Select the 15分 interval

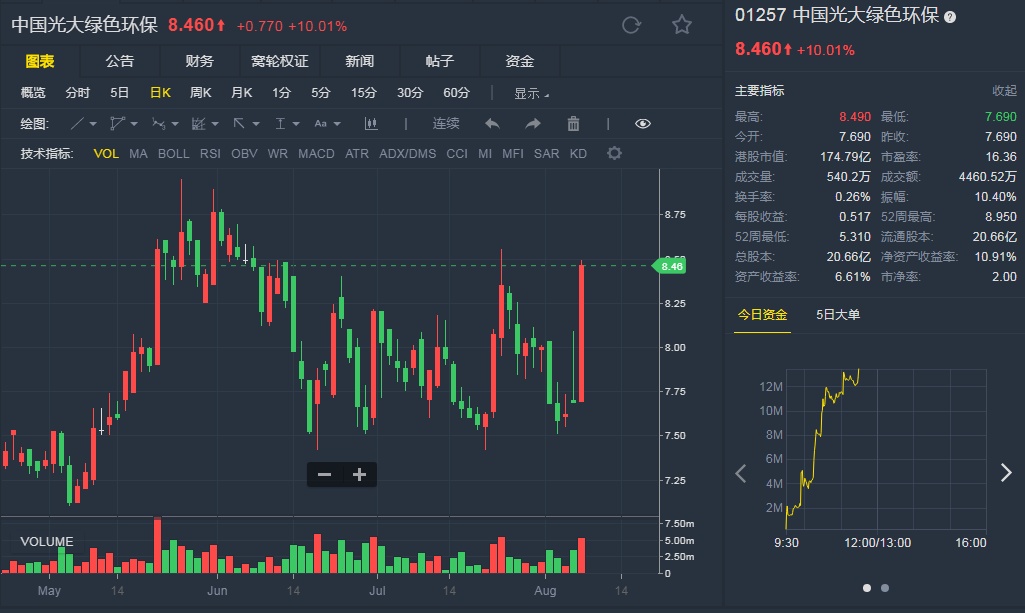tap(363, 93)
